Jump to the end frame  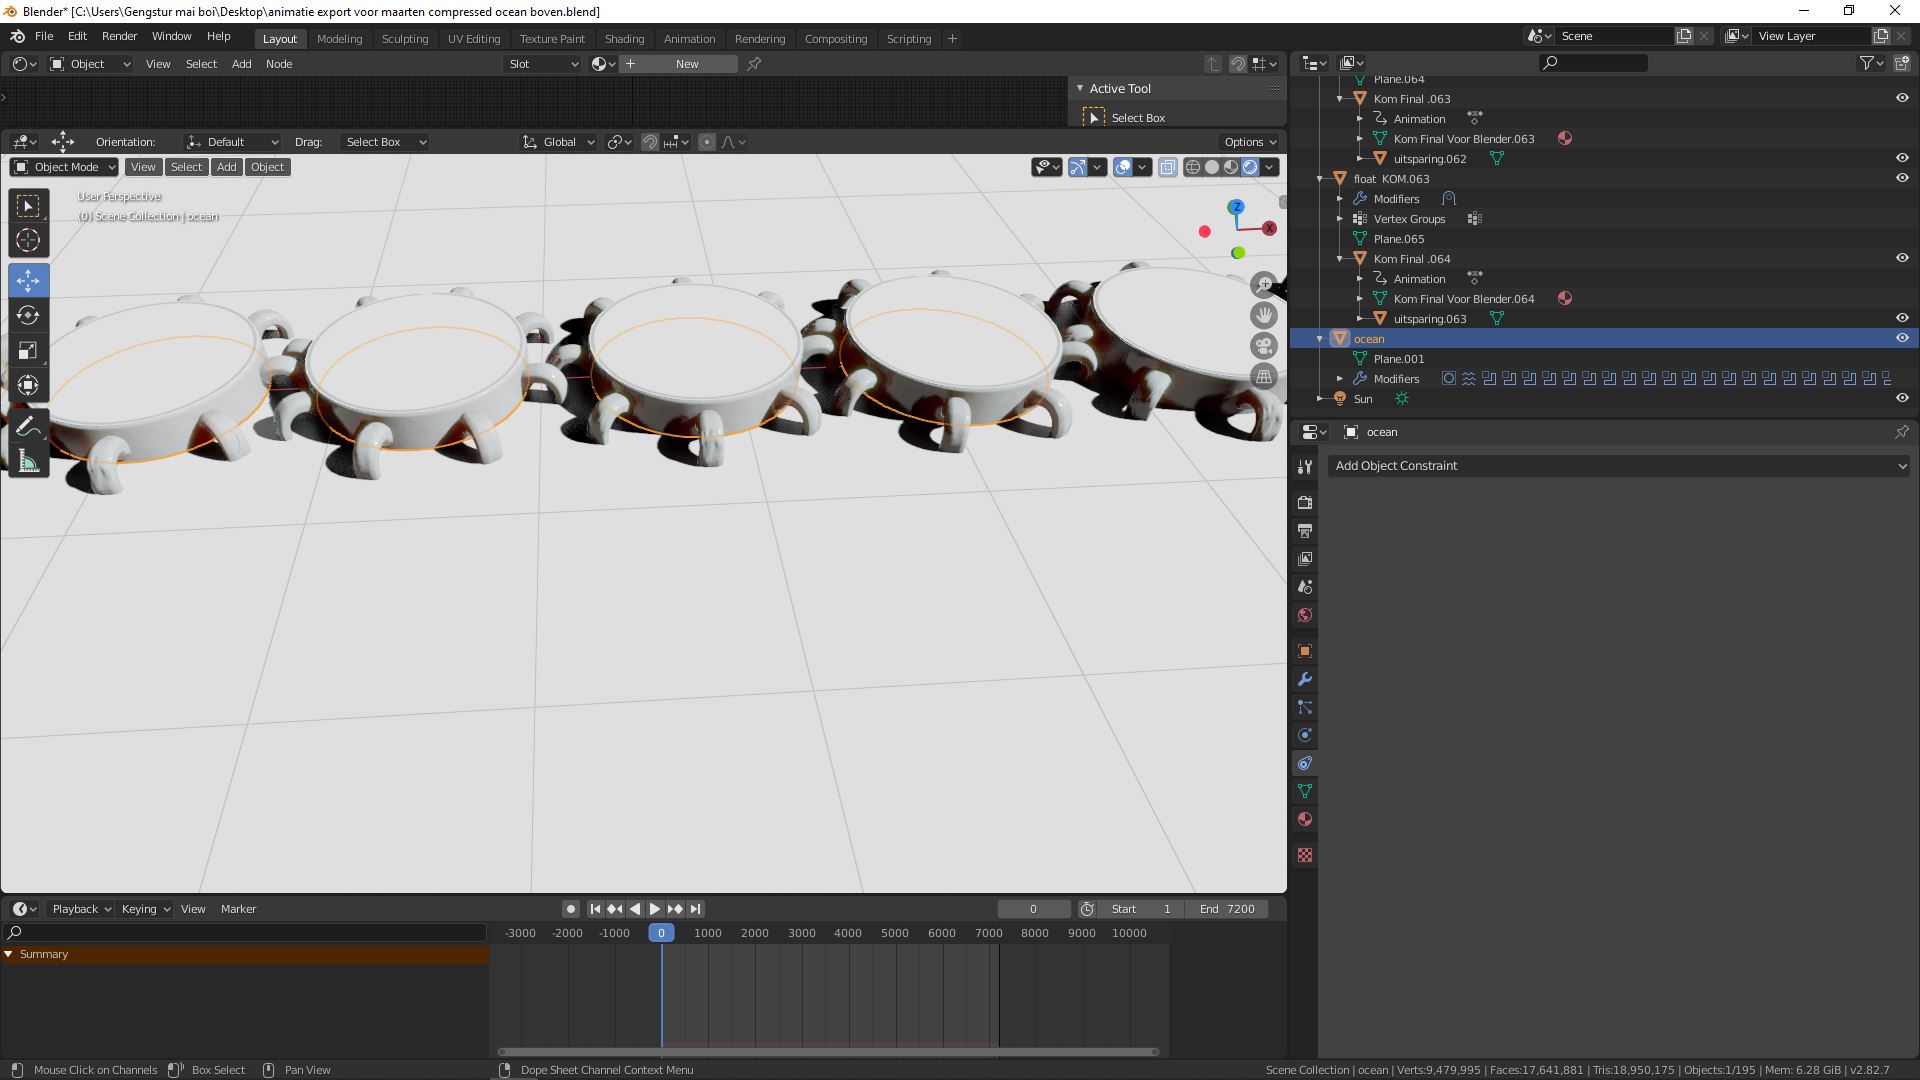tap(695, 910)
